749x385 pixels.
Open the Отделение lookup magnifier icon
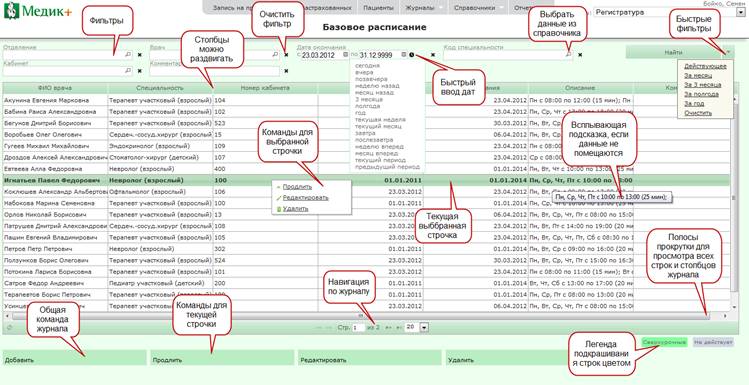point(128,55)
